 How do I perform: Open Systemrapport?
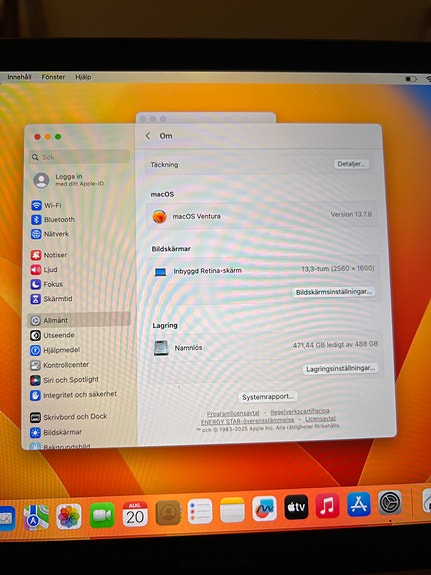pos(268,397)
